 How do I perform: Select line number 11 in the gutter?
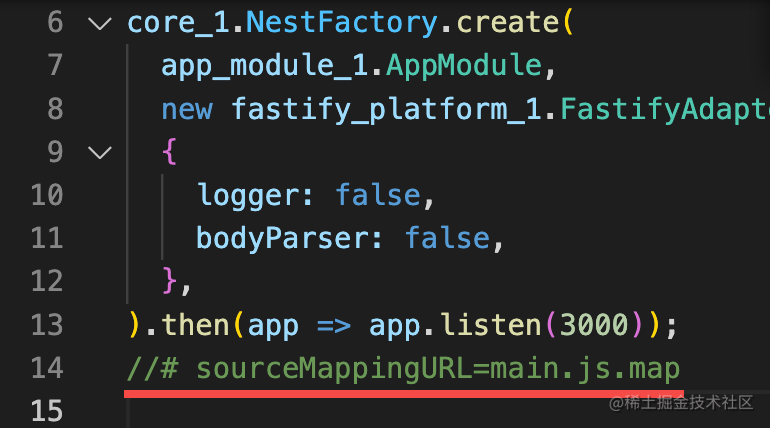pos(47,238)
